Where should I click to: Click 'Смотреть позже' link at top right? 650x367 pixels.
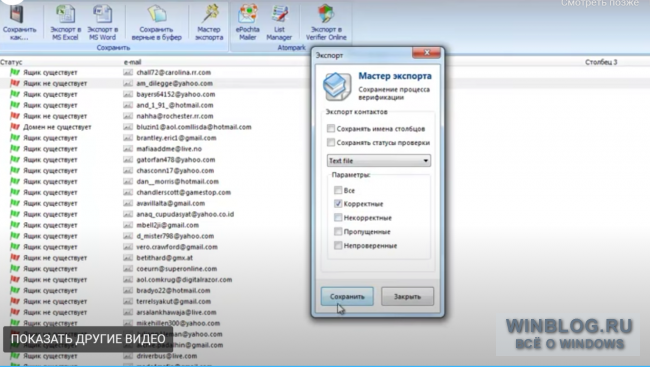(600, 3)
